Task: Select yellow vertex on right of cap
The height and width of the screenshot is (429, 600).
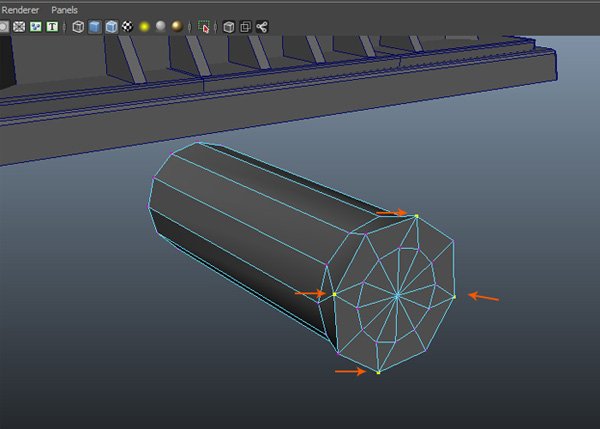Action: [x=454, y=297]
